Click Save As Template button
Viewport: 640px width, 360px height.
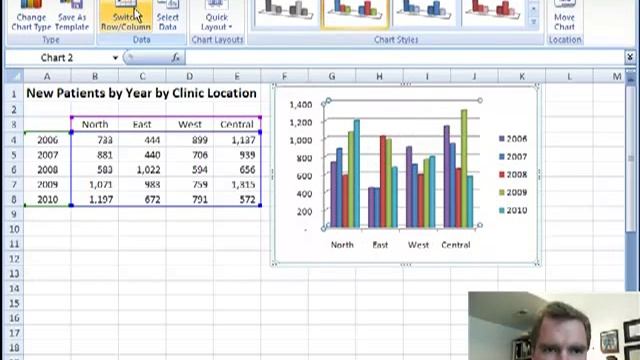point(72,16)
